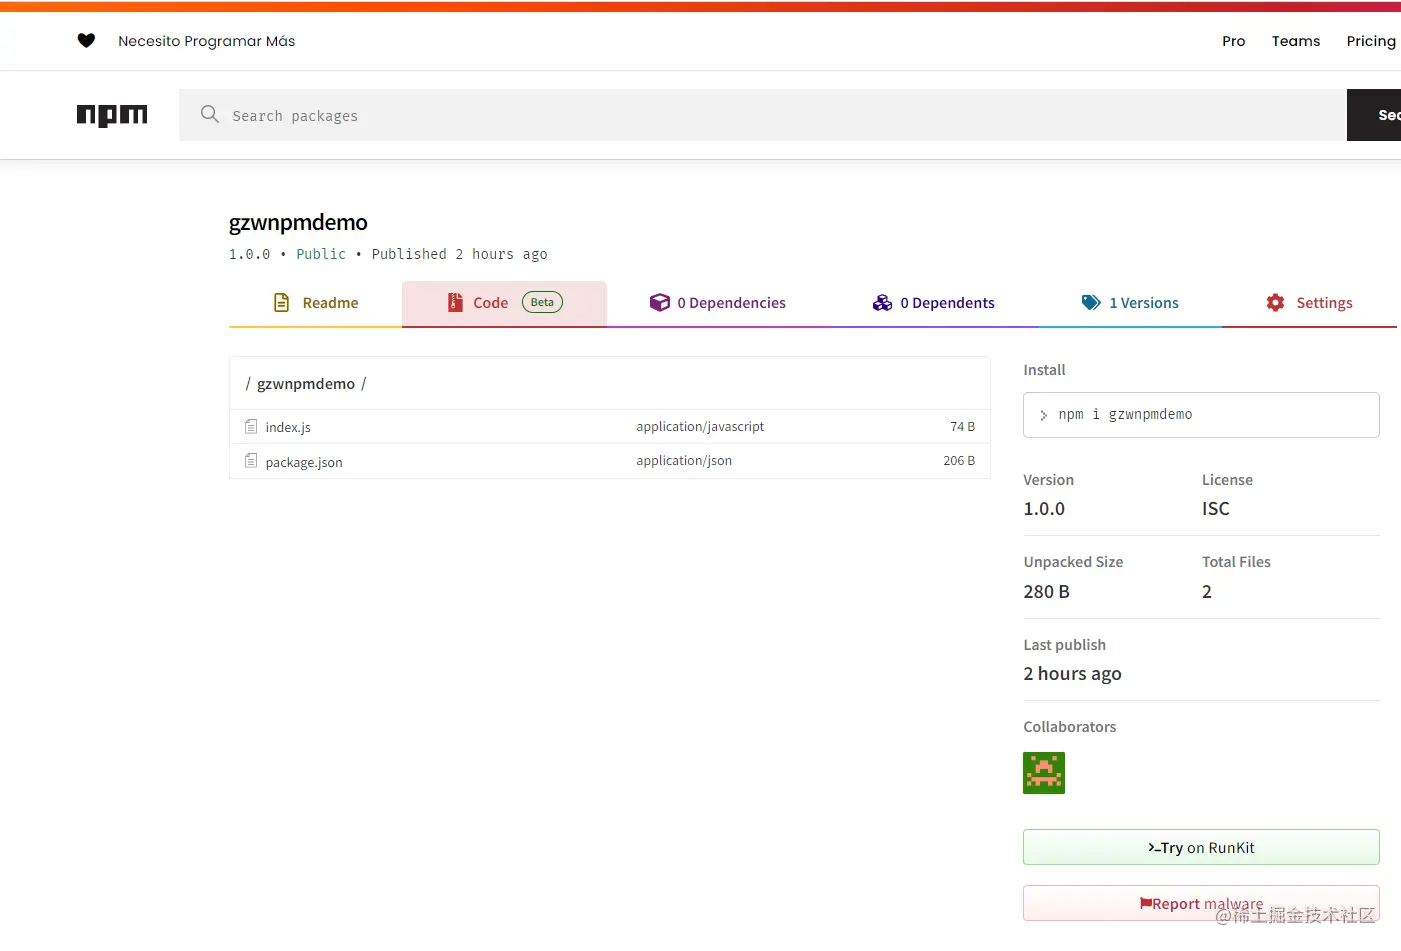Open the Pricing link in header
This screenshot has width=1401, height=951.
tap(1371, 41)
